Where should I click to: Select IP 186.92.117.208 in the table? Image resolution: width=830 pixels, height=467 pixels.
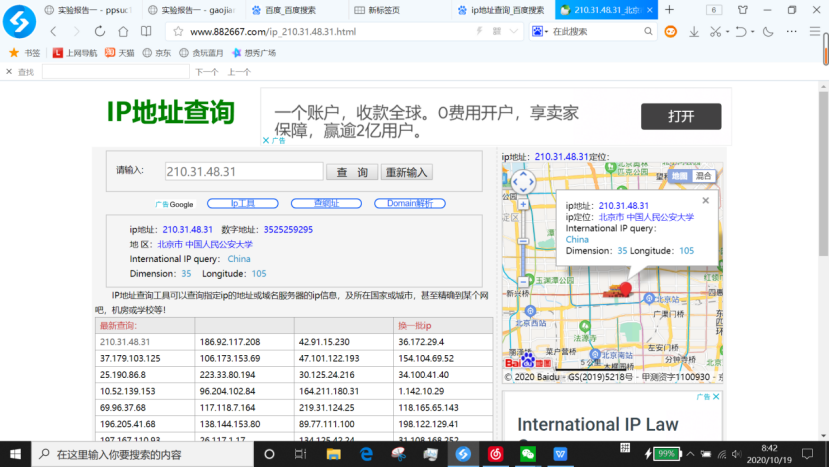[x=230, y=342]
